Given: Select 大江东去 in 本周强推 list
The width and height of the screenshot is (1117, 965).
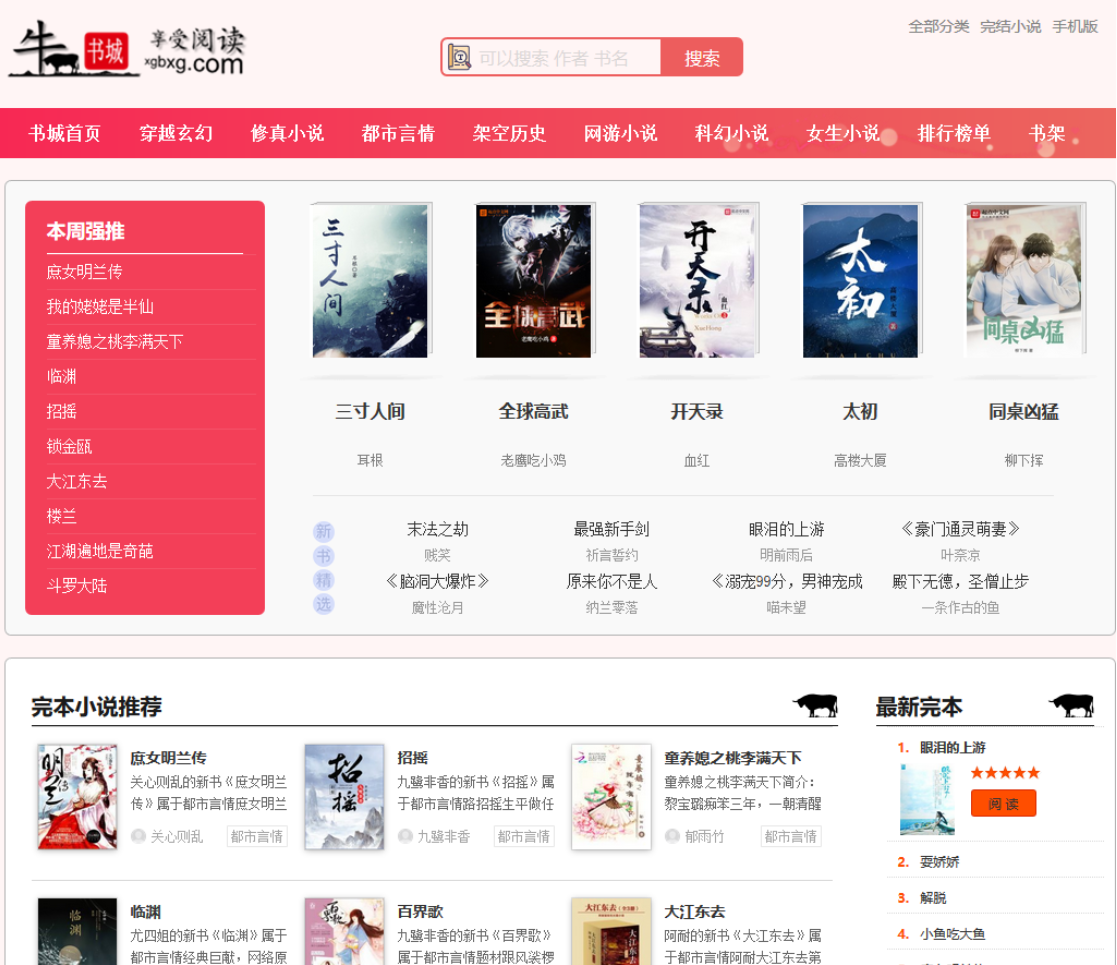Looking at the screenshot, I should tap(76, 481).
